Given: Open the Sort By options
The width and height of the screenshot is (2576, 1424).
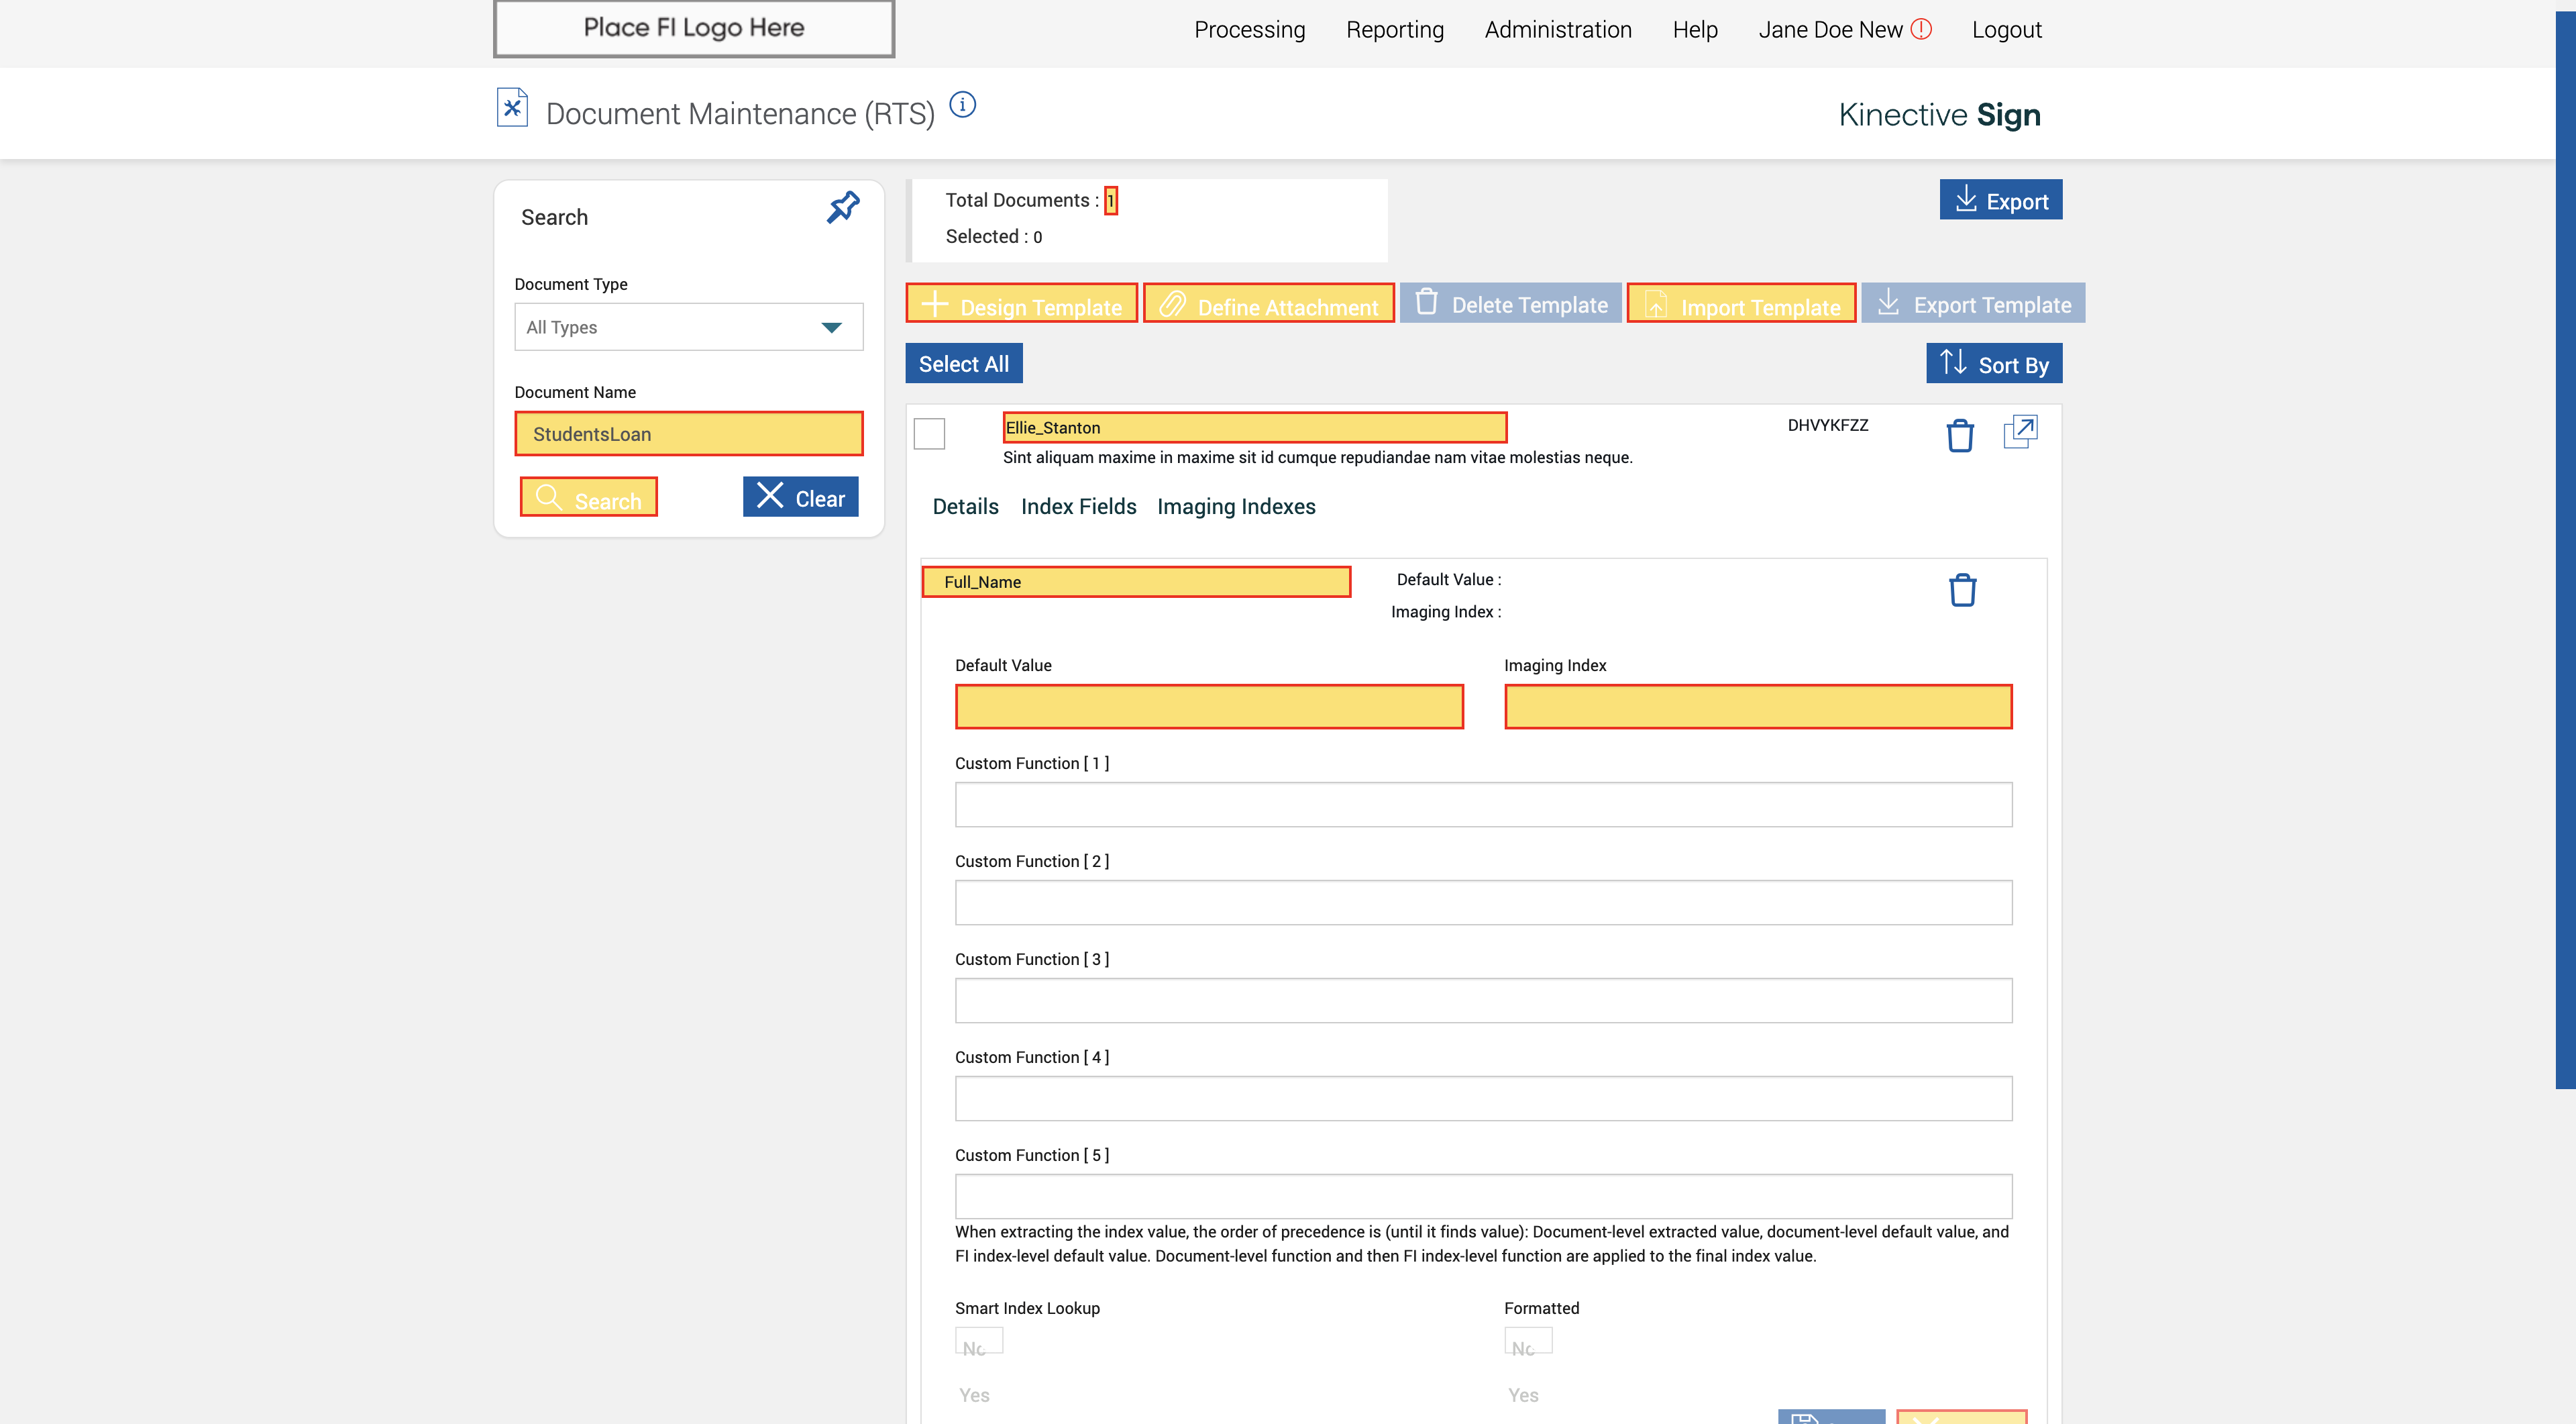Looking at the screenshot, I should tap(1994, 364).
